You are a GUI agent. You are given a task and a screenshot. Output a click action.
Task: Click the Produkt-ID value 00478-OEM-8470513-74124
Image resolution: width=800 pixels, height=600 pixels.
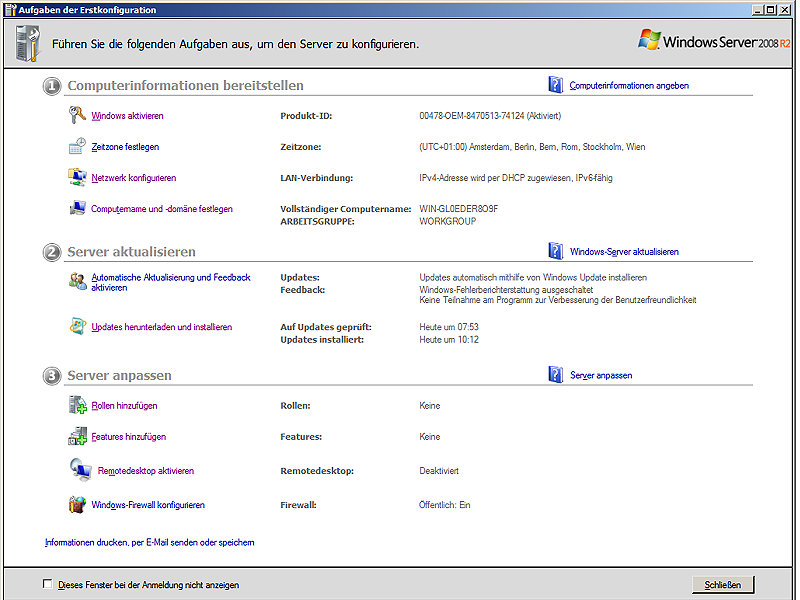pyautogui.click(x=490, y=116)
